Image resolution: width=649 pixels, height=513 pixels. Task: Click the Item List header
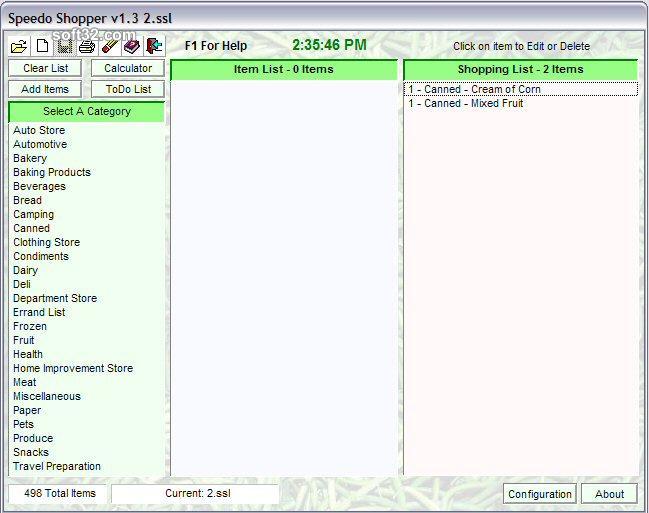coord(284,70)
